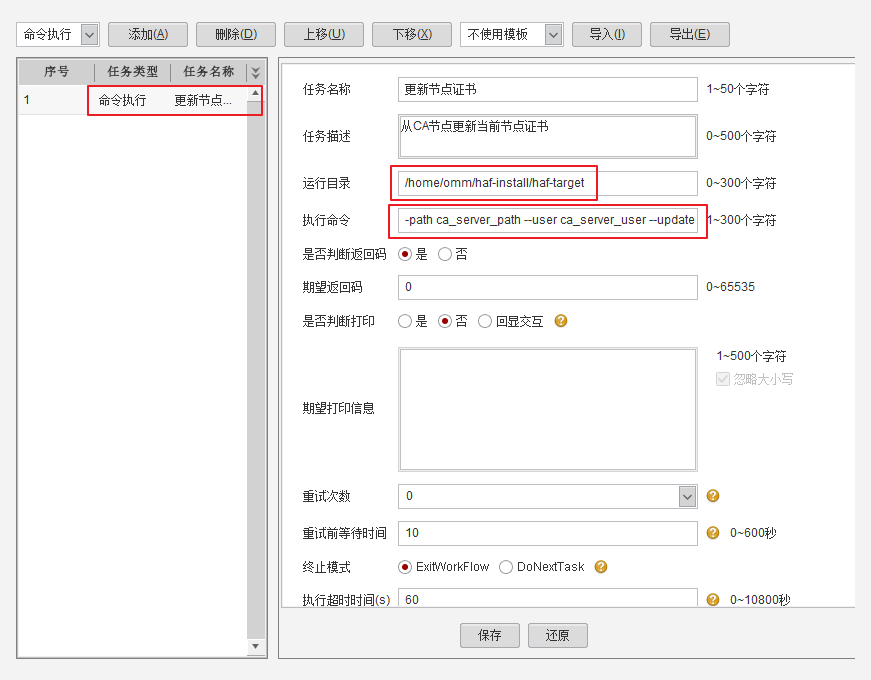Select 回显交互 radio option
The image size is (871, 680).
pyautogui.click(x=485, y=321)
